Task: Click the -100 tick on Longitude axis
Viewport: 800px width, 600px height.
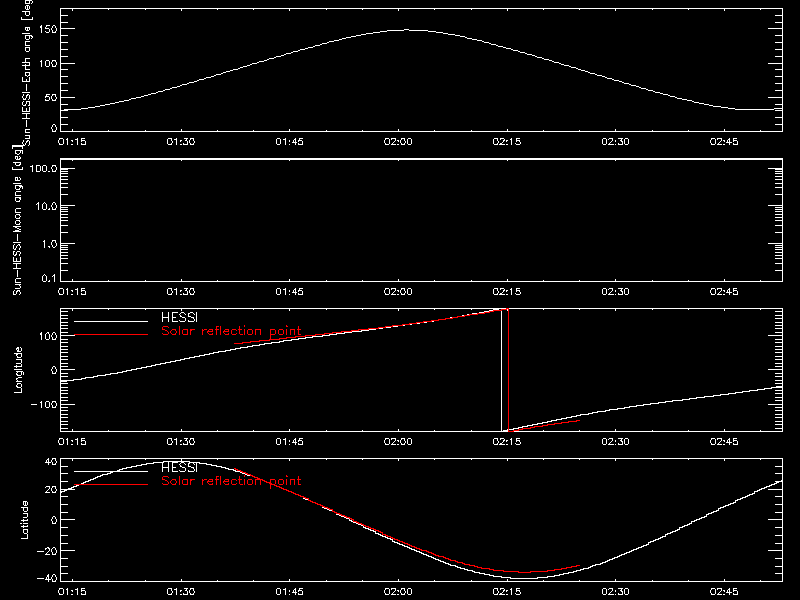Action: (x=44, y=404)
